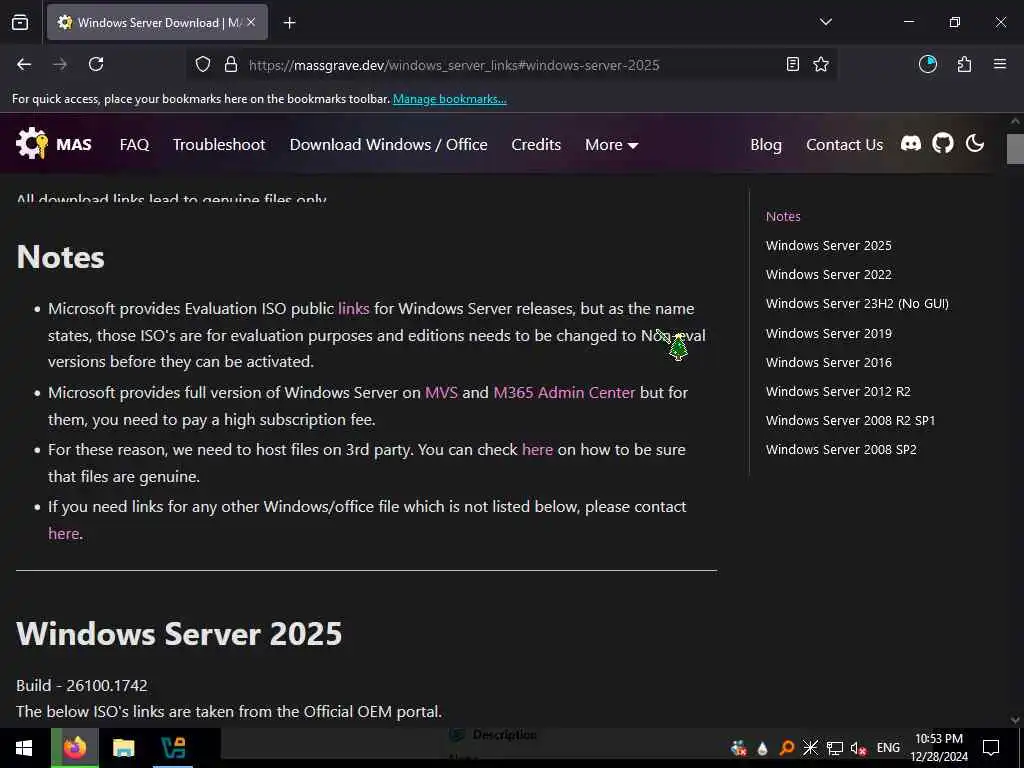
Task: Jump to Notes in sidebar contents
Action: tap(783, 216)
